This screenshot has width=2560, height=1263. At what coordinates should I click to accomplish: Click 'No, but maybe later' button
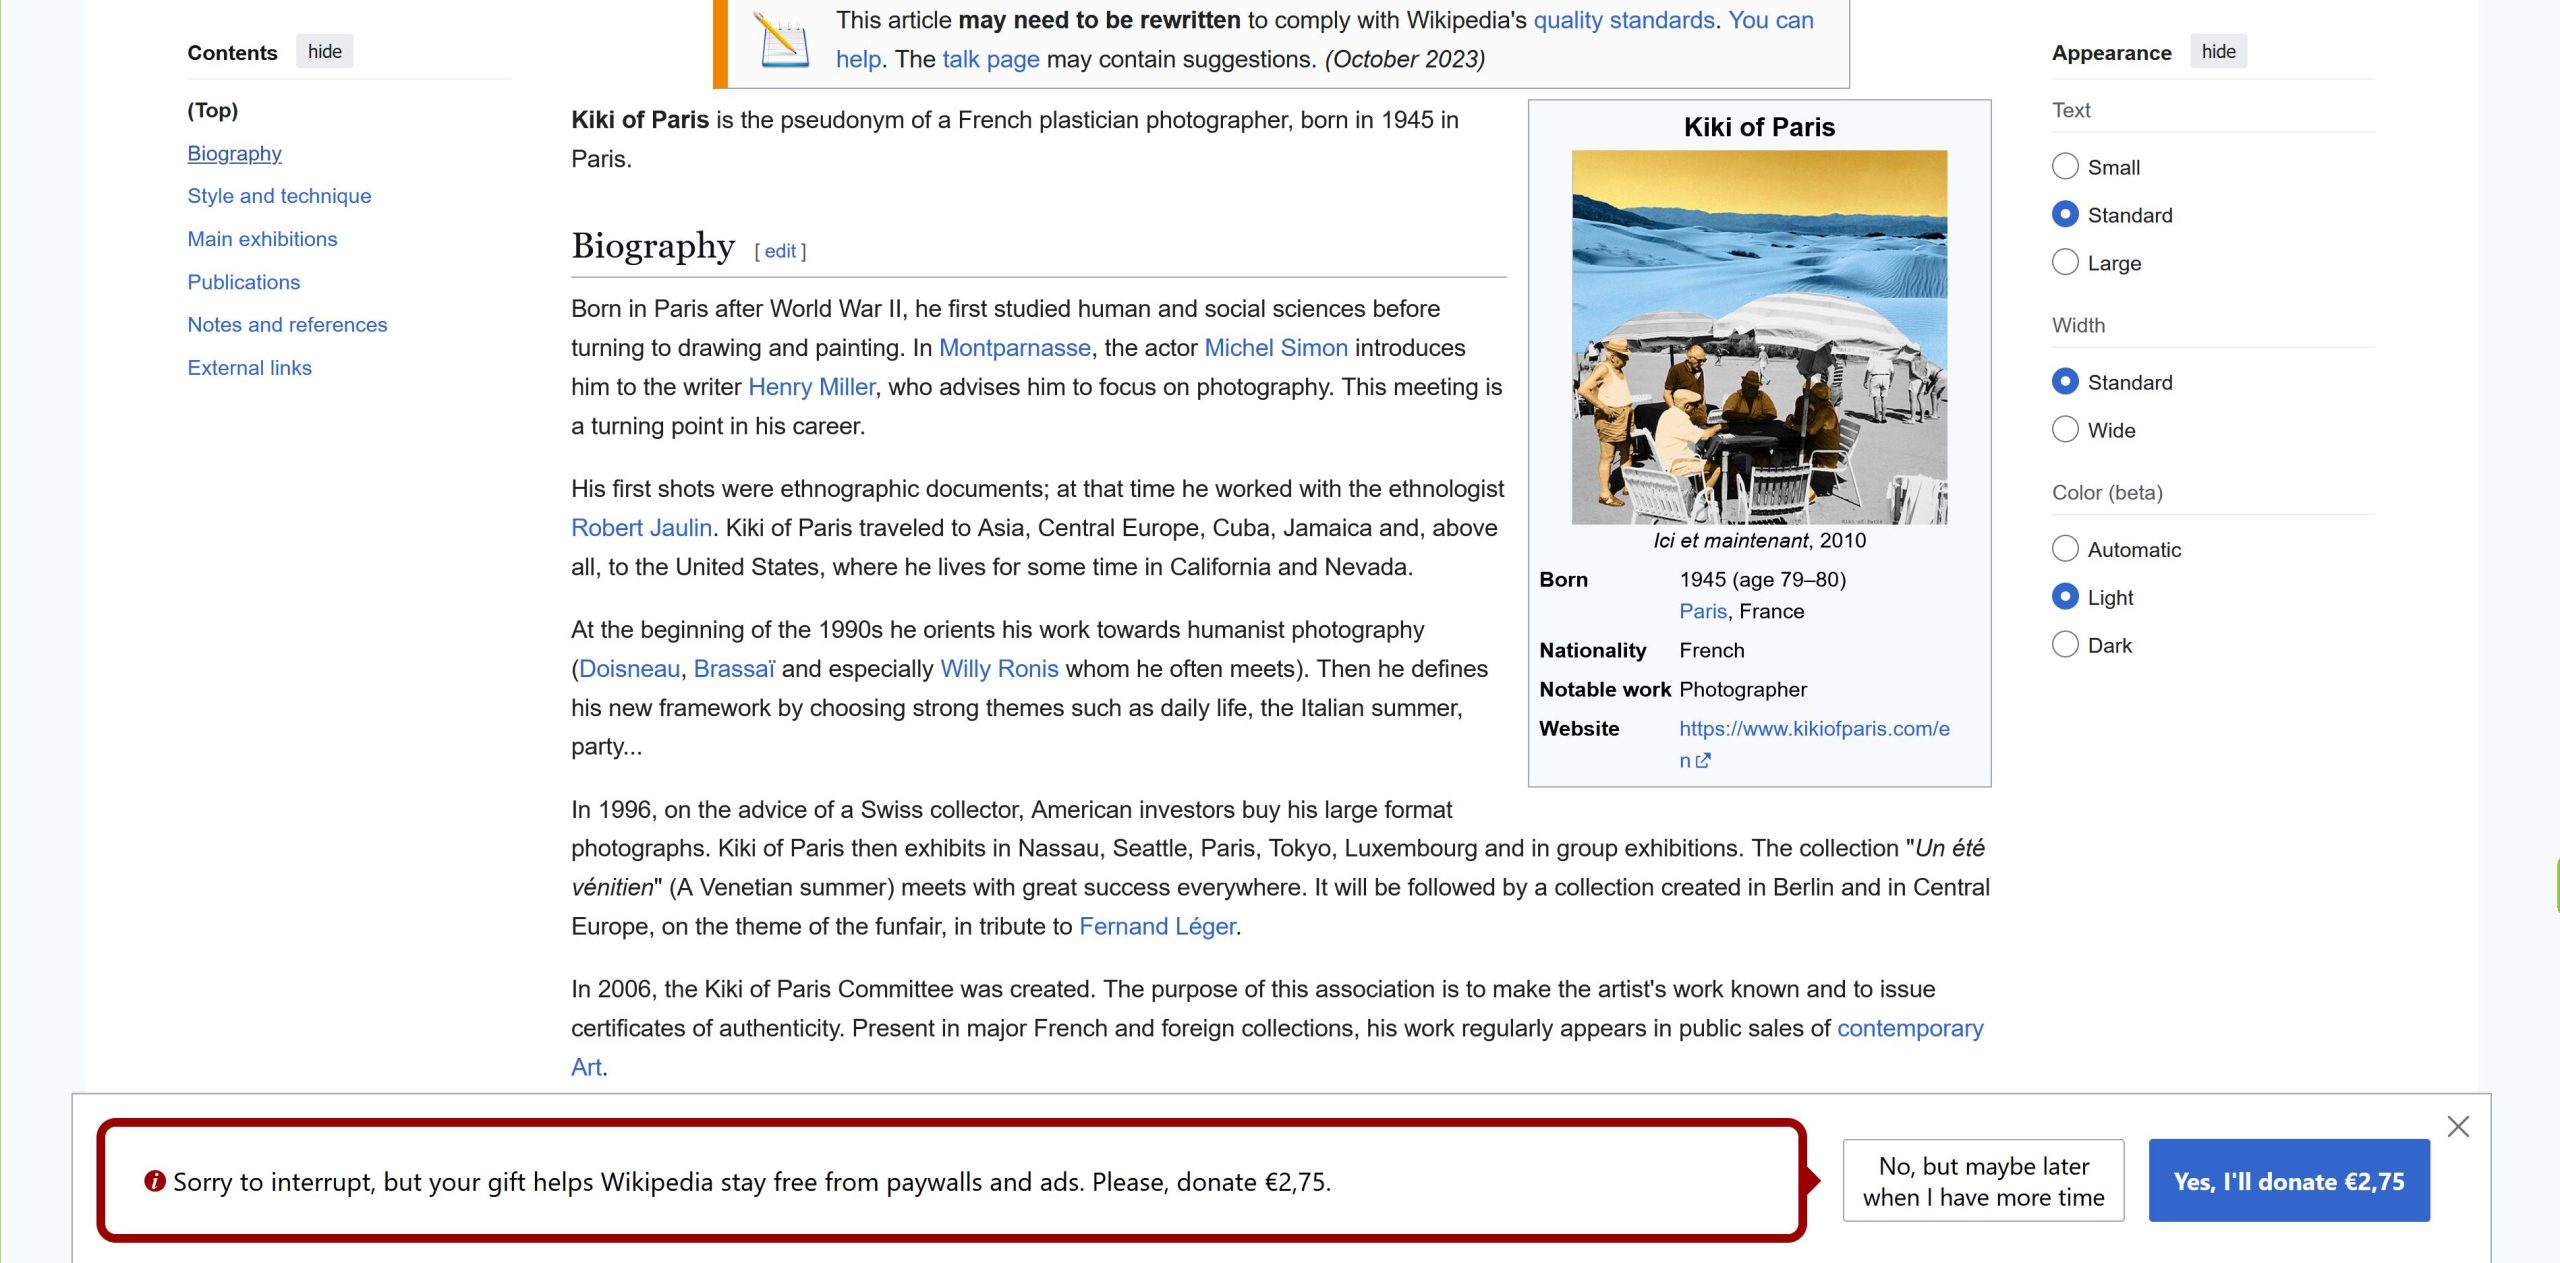[x=1983, y=1180]
